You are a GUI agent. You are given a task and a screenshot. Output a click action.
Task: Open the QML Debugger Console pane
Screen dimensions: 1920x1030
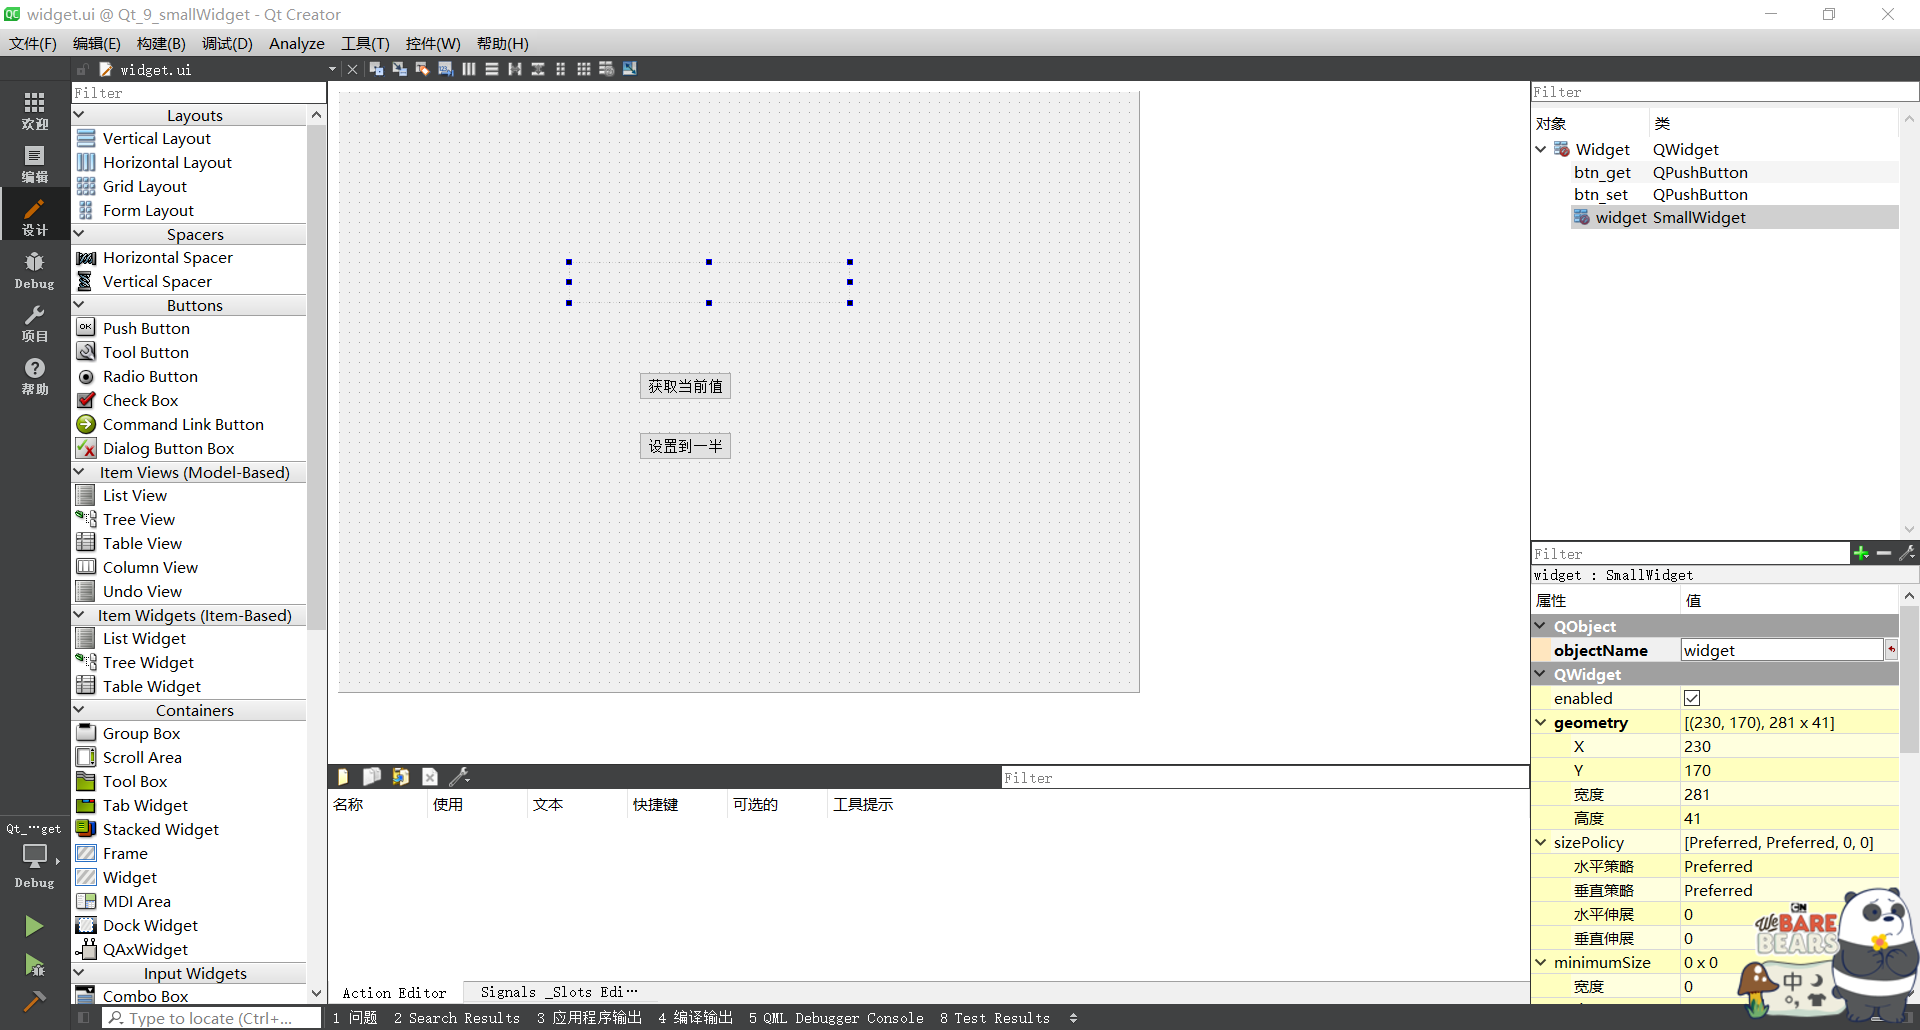click(836, 1018)
